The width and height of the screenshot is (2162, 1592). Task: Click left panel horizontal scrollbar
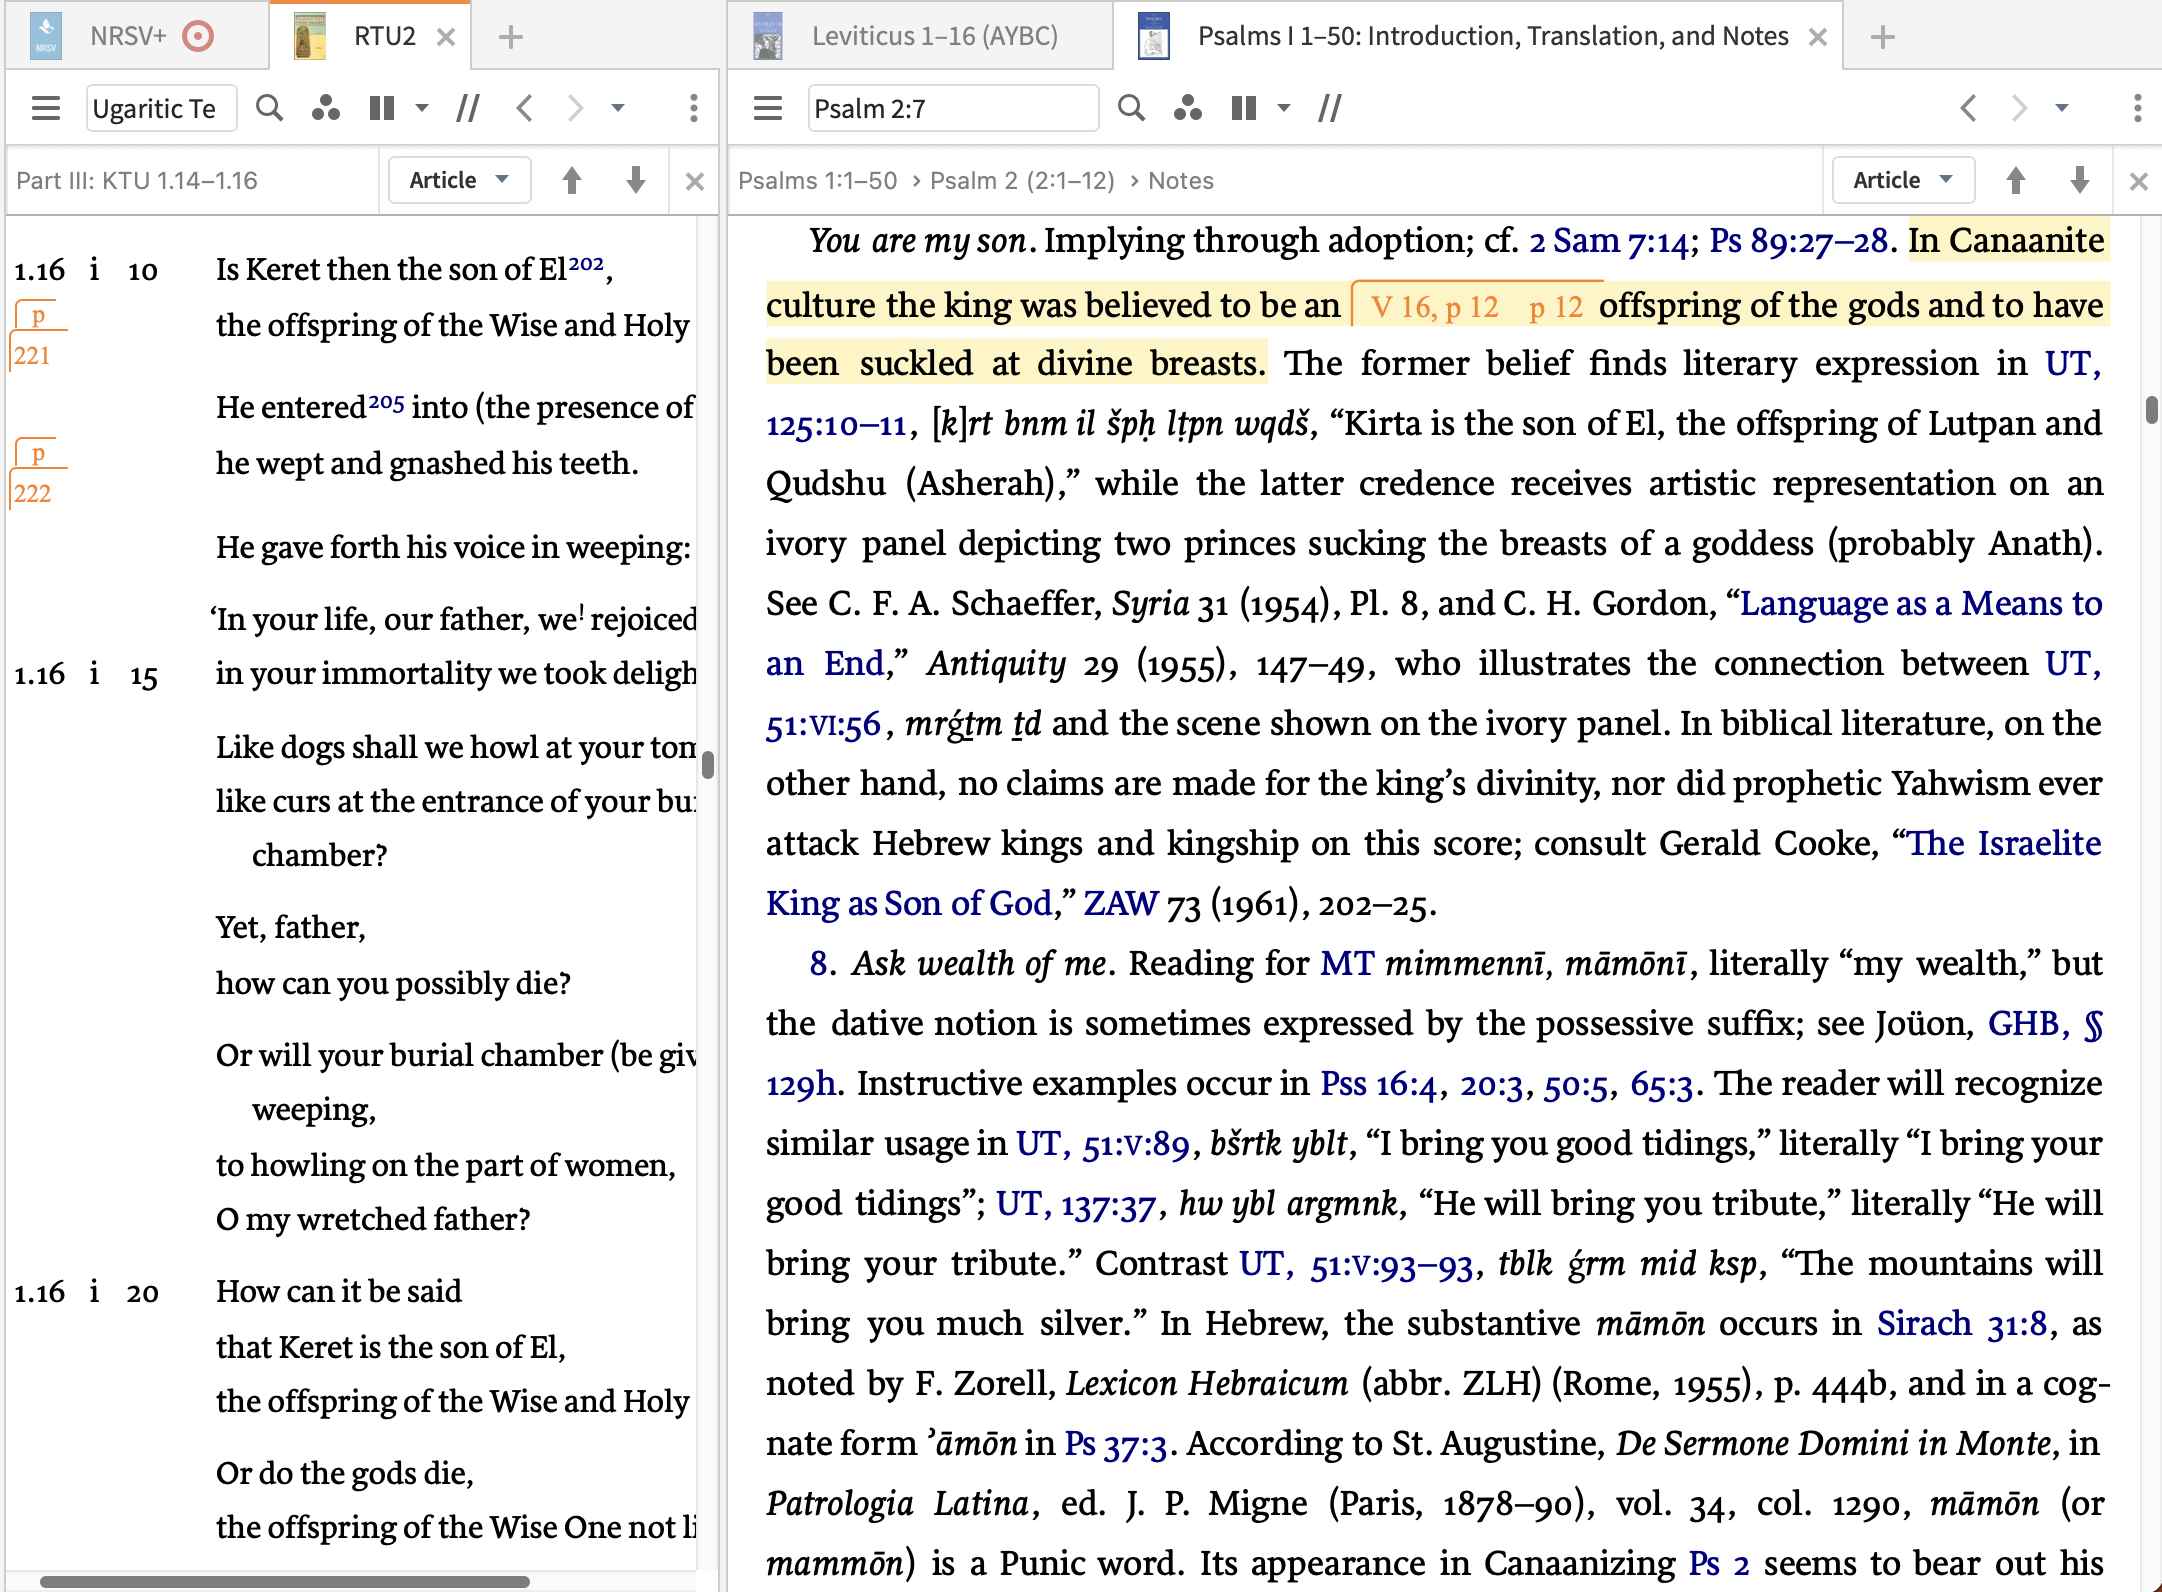coord(284,1582)
